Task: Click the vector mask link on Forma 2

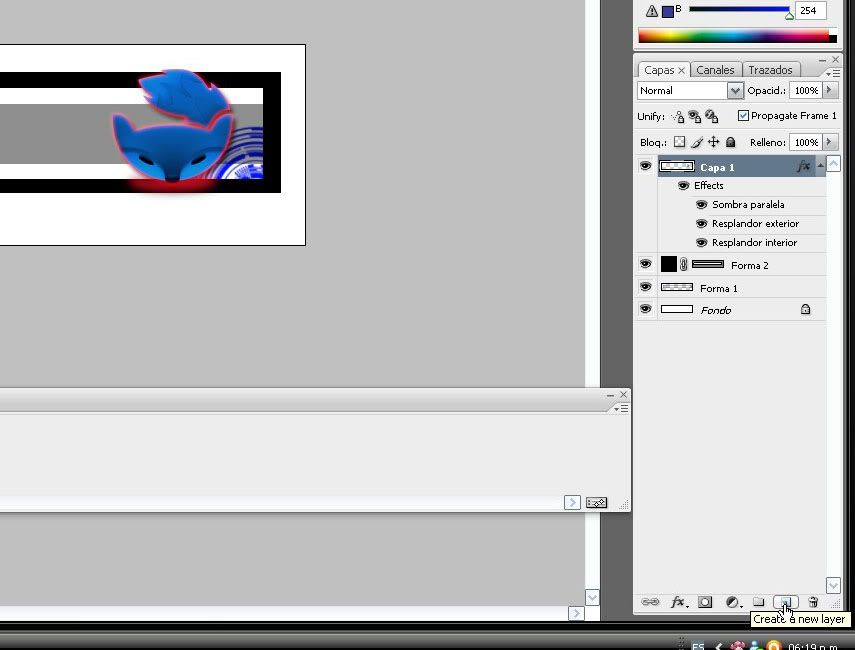Action: [x=684, y=265]
